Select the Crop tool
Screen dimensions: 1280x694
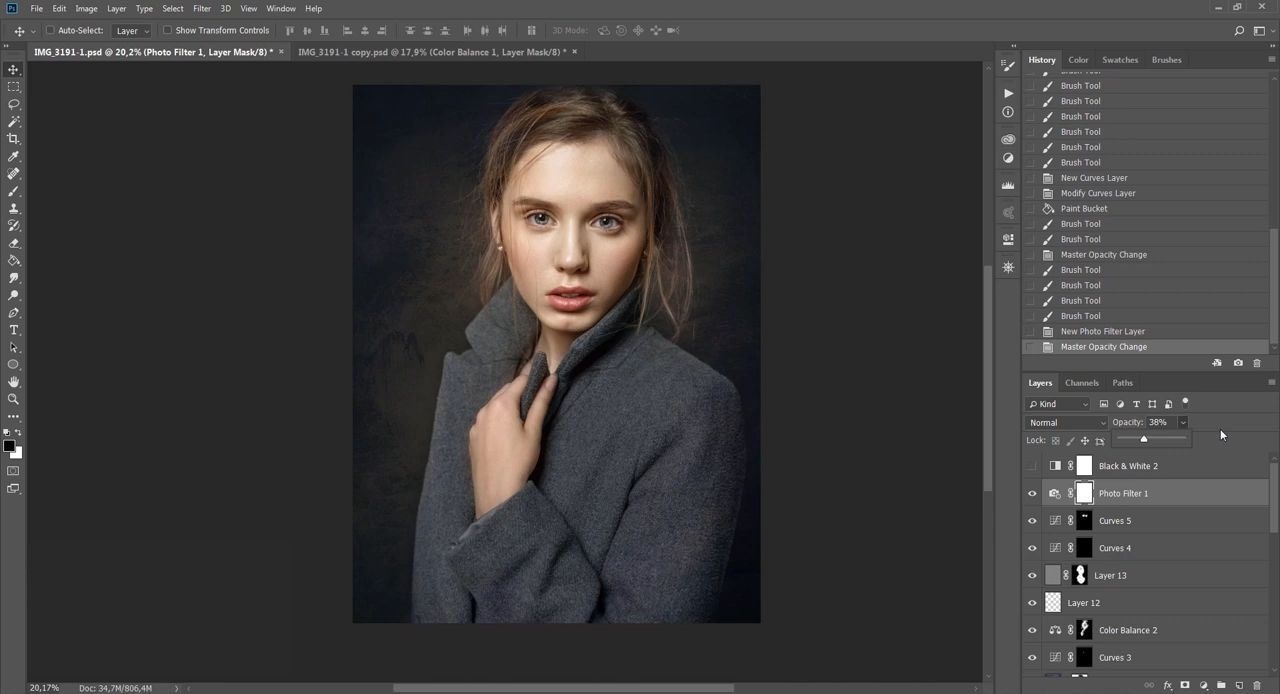pyautogui.click(x=13, y=139)
